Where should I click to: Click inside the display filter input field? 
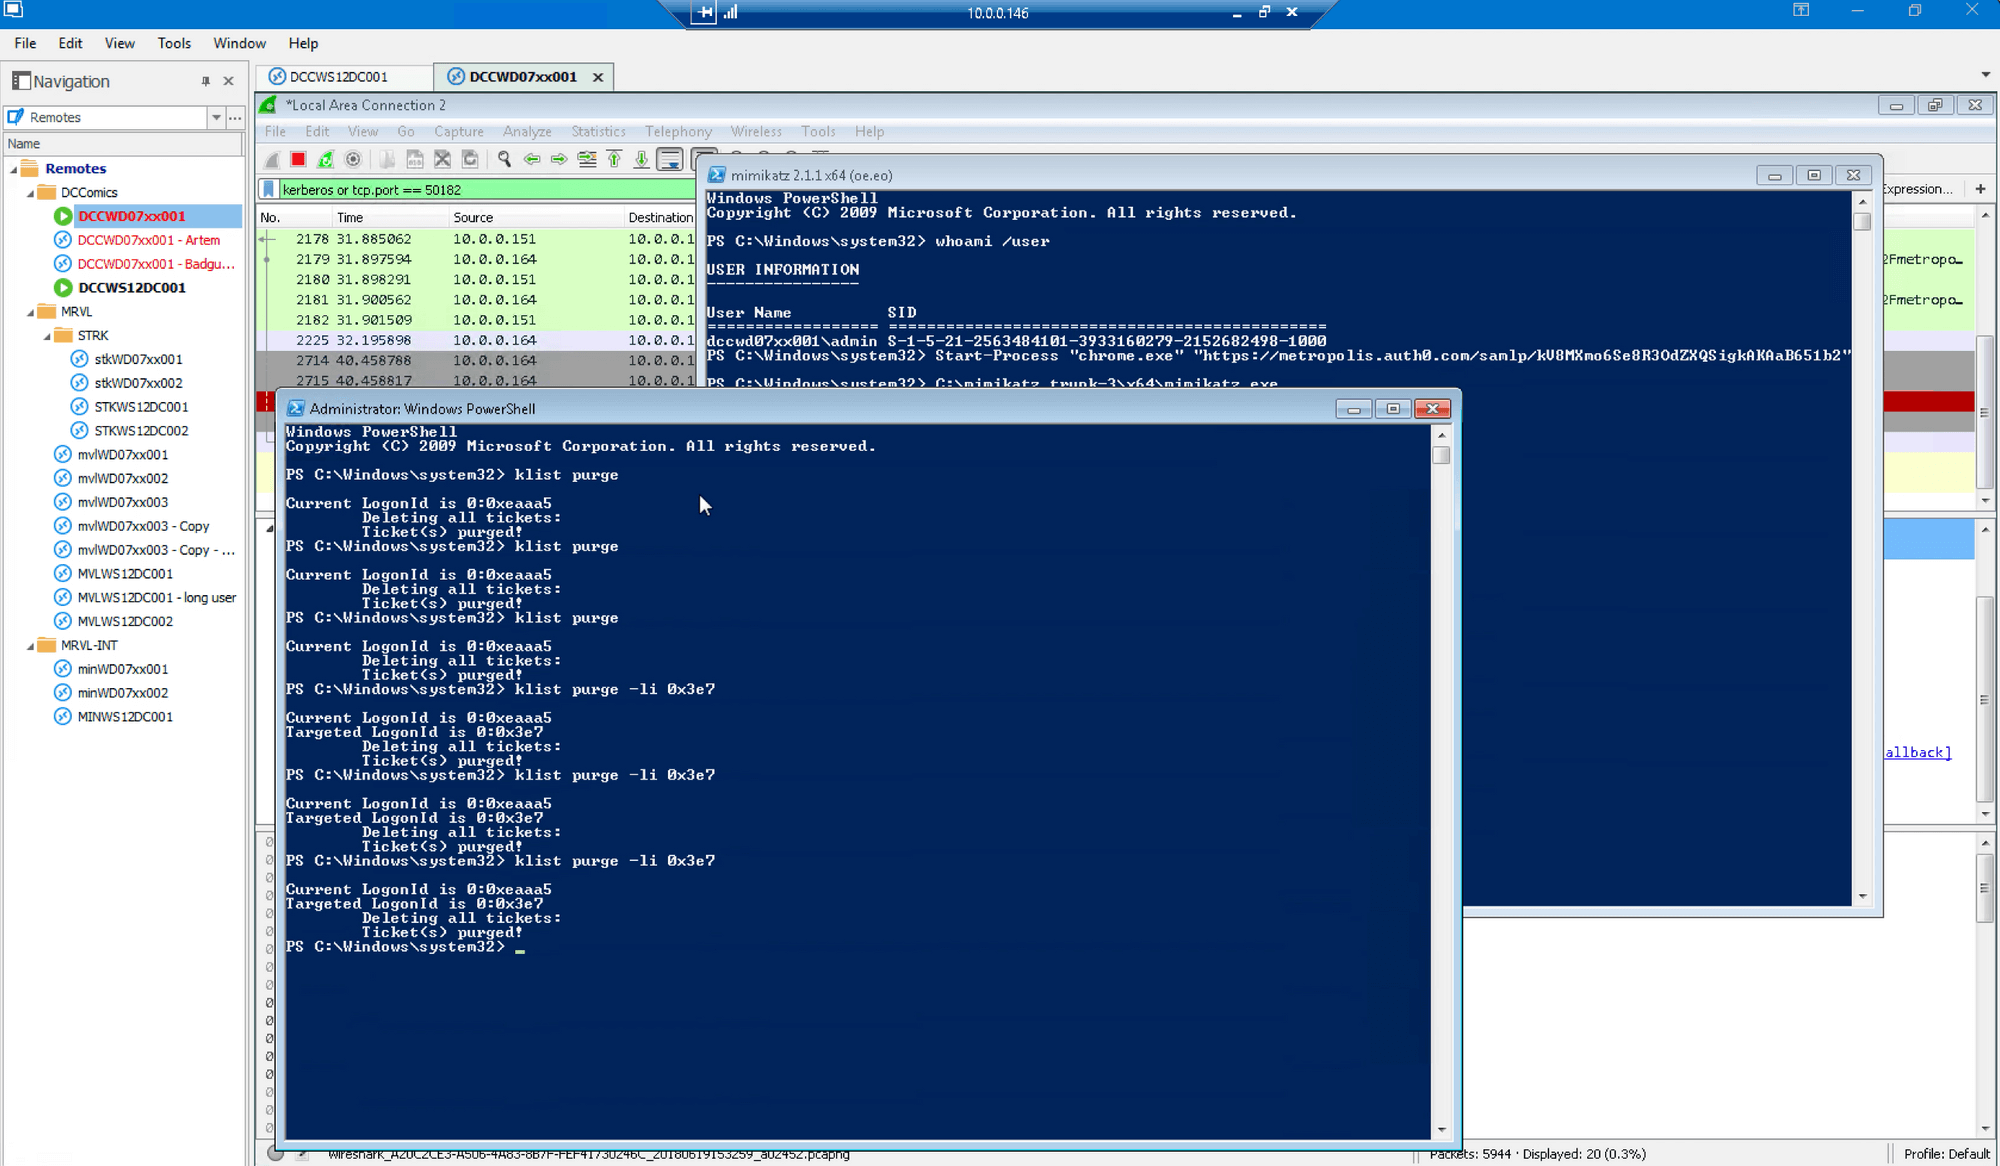click(450, 188)
